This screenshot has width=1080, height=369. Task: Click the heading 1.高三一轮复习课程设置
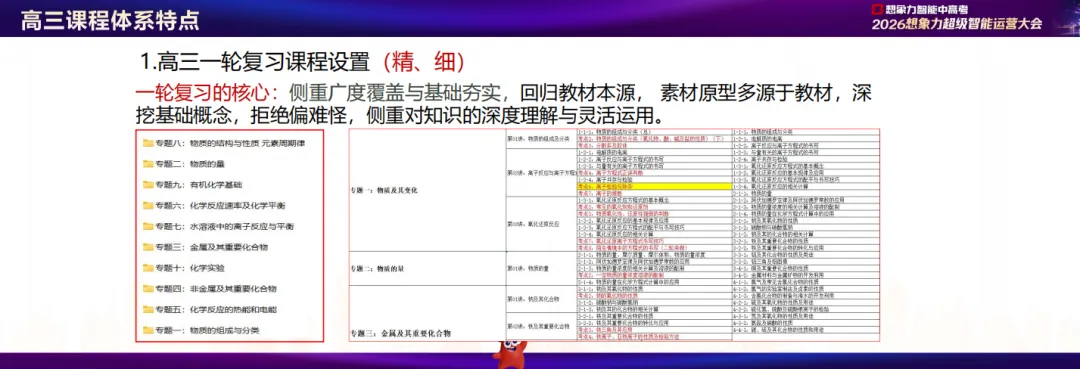(x=255, y=62)
